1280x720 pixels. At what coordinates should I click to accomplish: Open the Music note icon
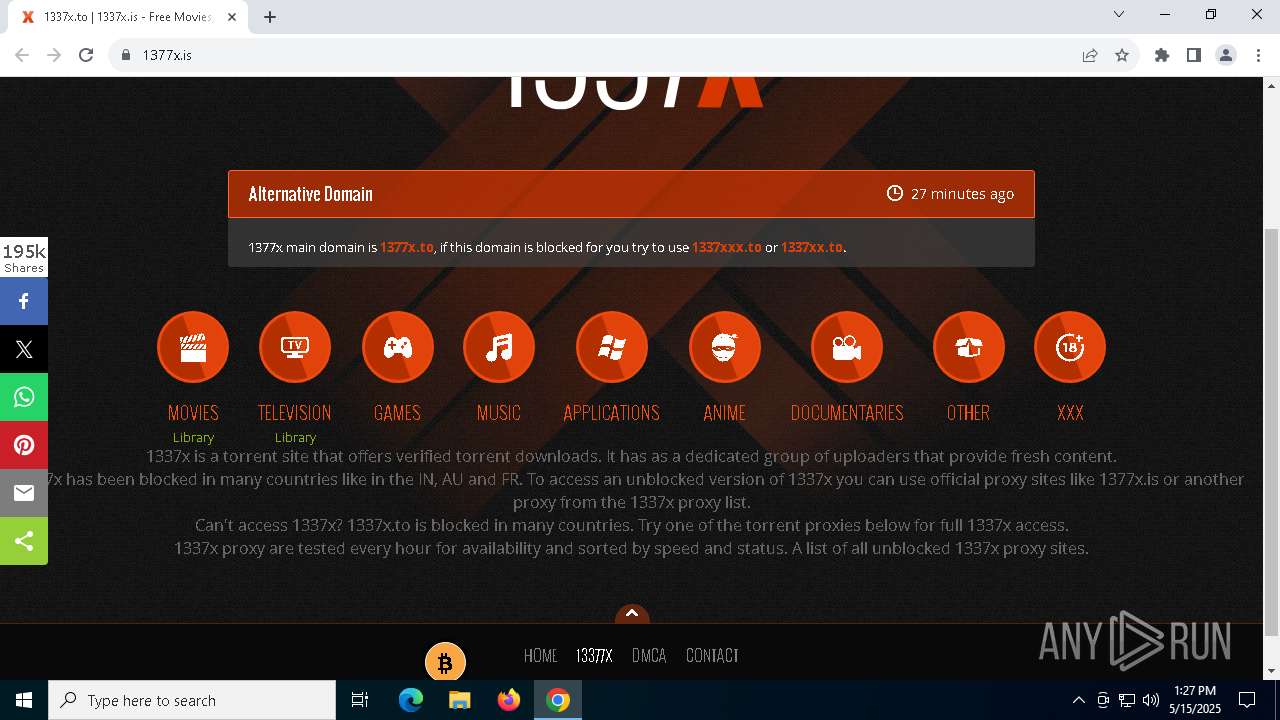pos(499,347)
